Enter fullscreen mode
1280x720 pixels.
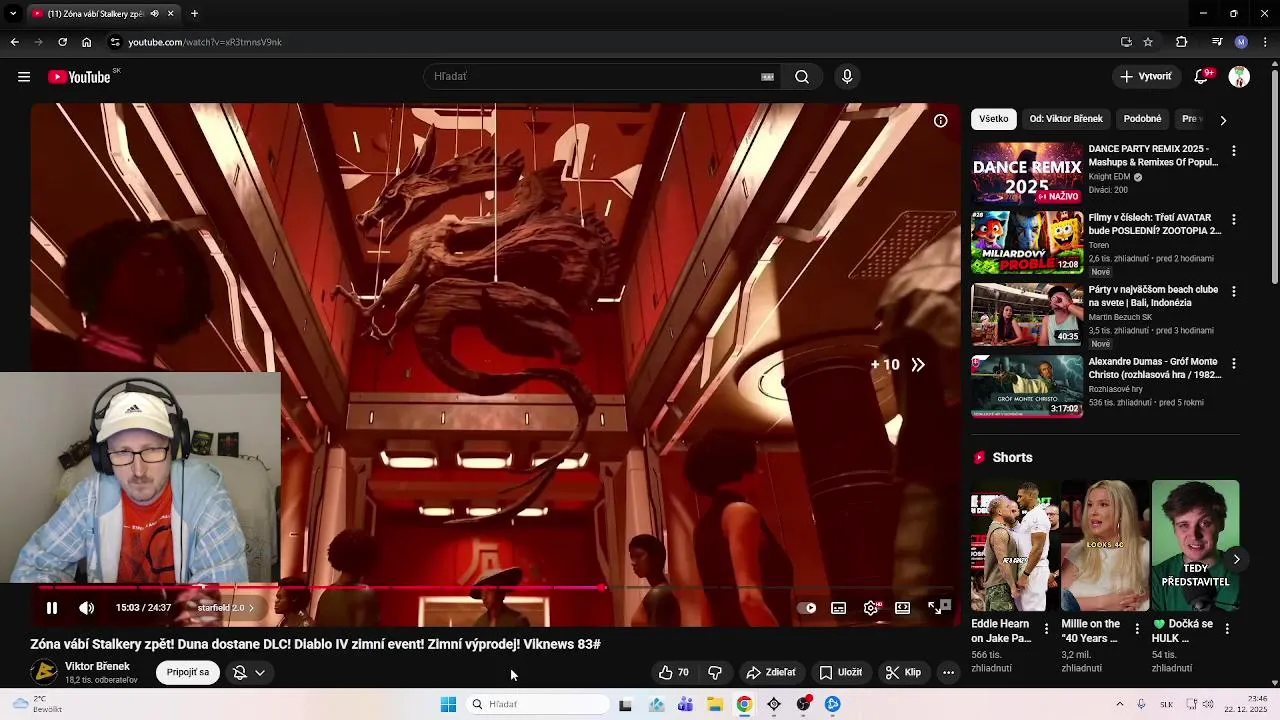[x=934, y=607]
